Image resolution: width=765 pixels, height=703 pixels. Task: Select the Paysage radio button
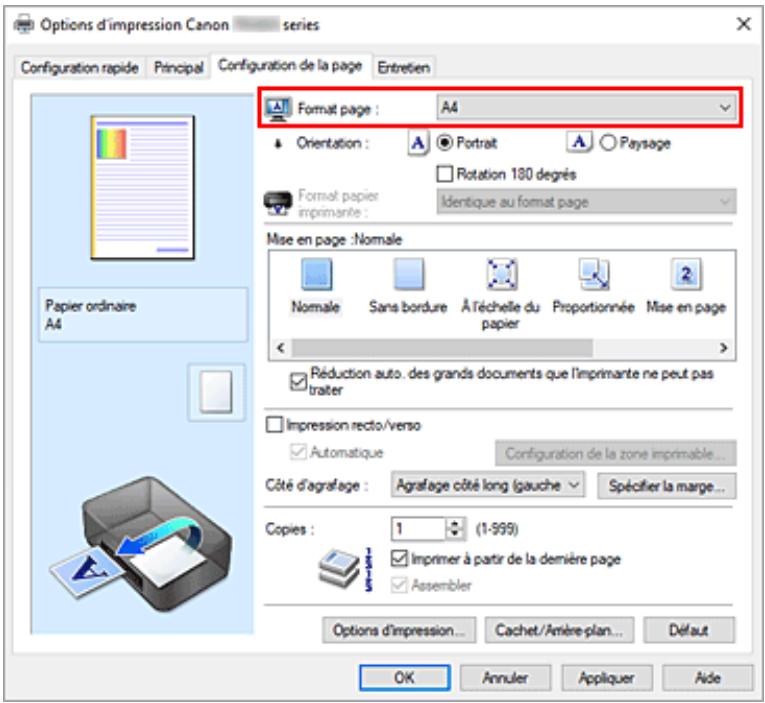[x=607, y=142]
